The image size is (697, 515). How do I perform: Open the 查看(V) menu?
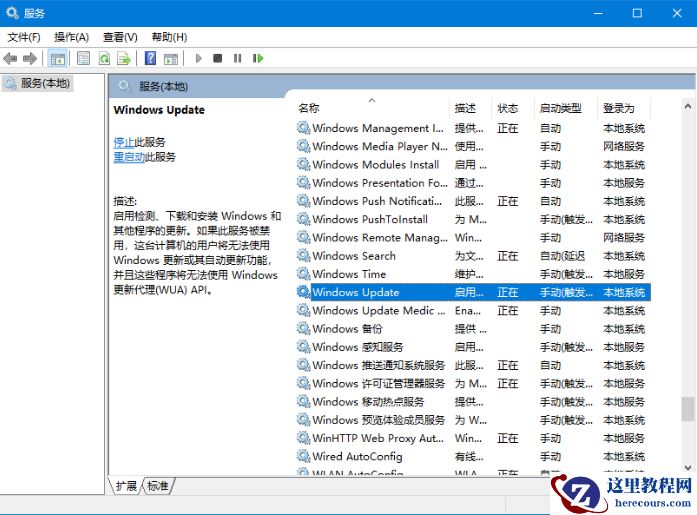[x=120, y=37]
